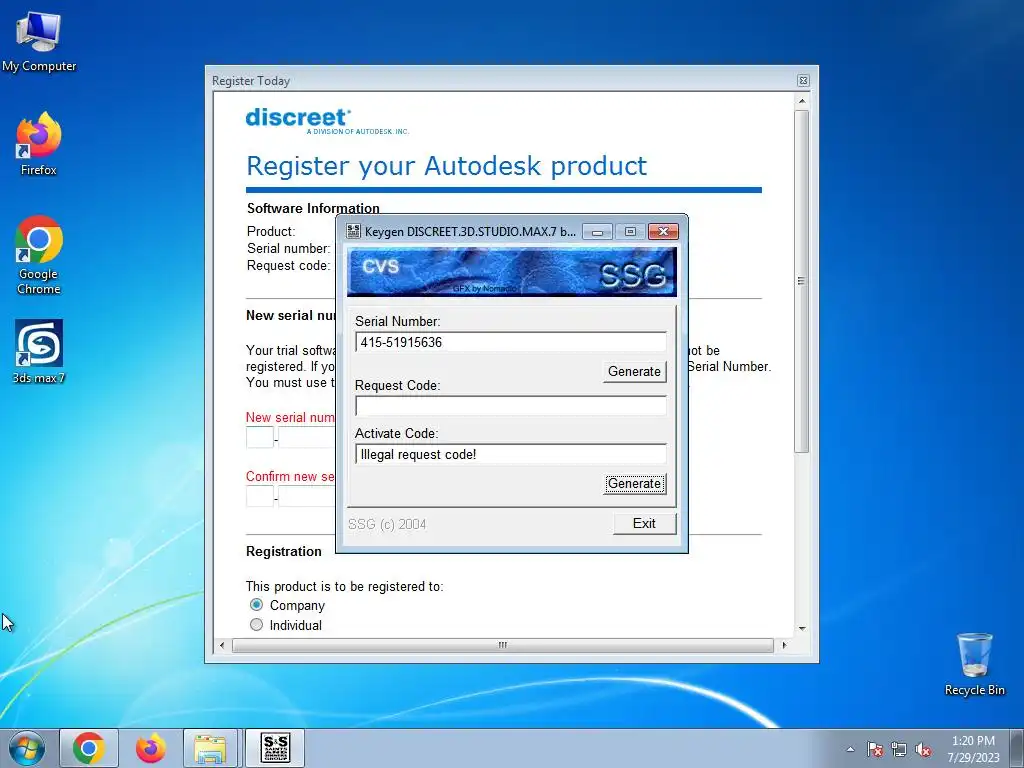1024x768 pixels.
Task: Open the Firefox icon in the taskbar
Action: [150, 748]
